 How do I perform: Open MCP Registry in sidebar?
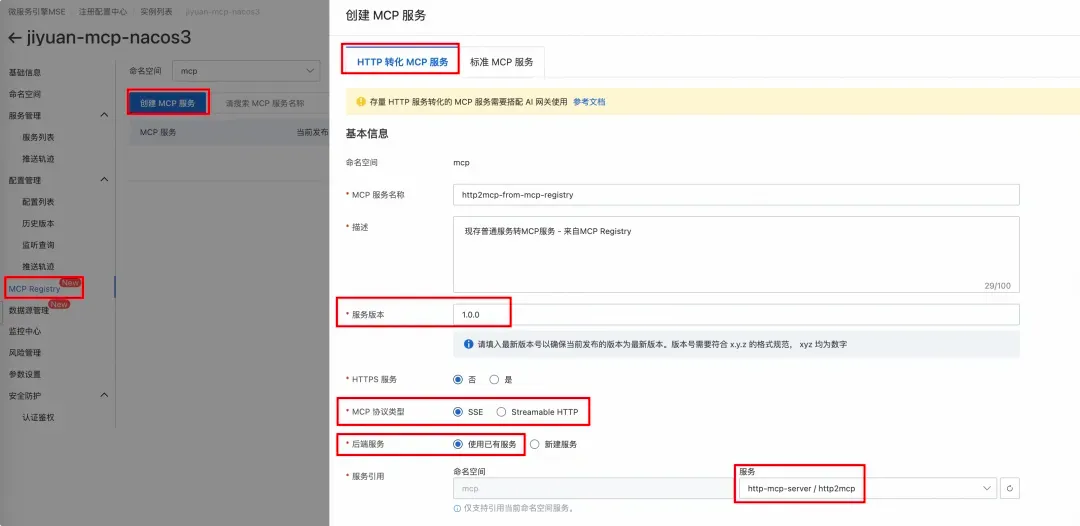(x=34, y=288)
